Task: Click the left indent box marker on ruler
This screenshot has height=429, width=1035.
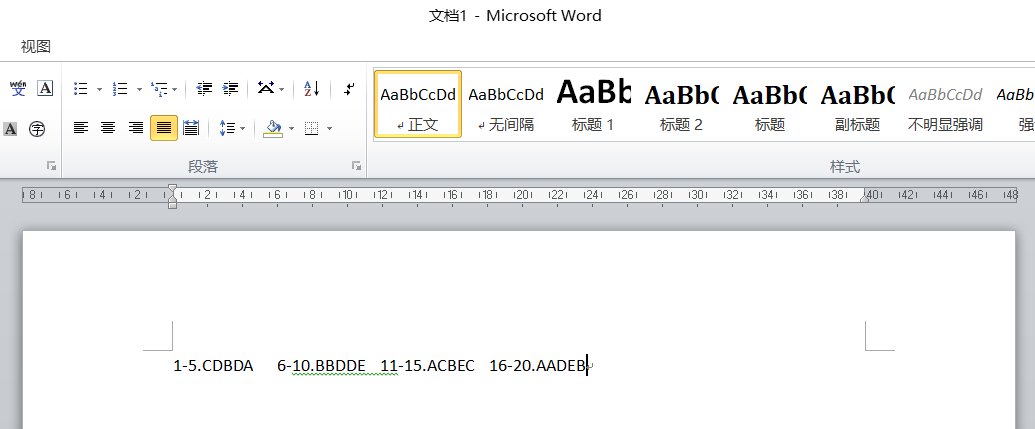Action: pos(172,205)
